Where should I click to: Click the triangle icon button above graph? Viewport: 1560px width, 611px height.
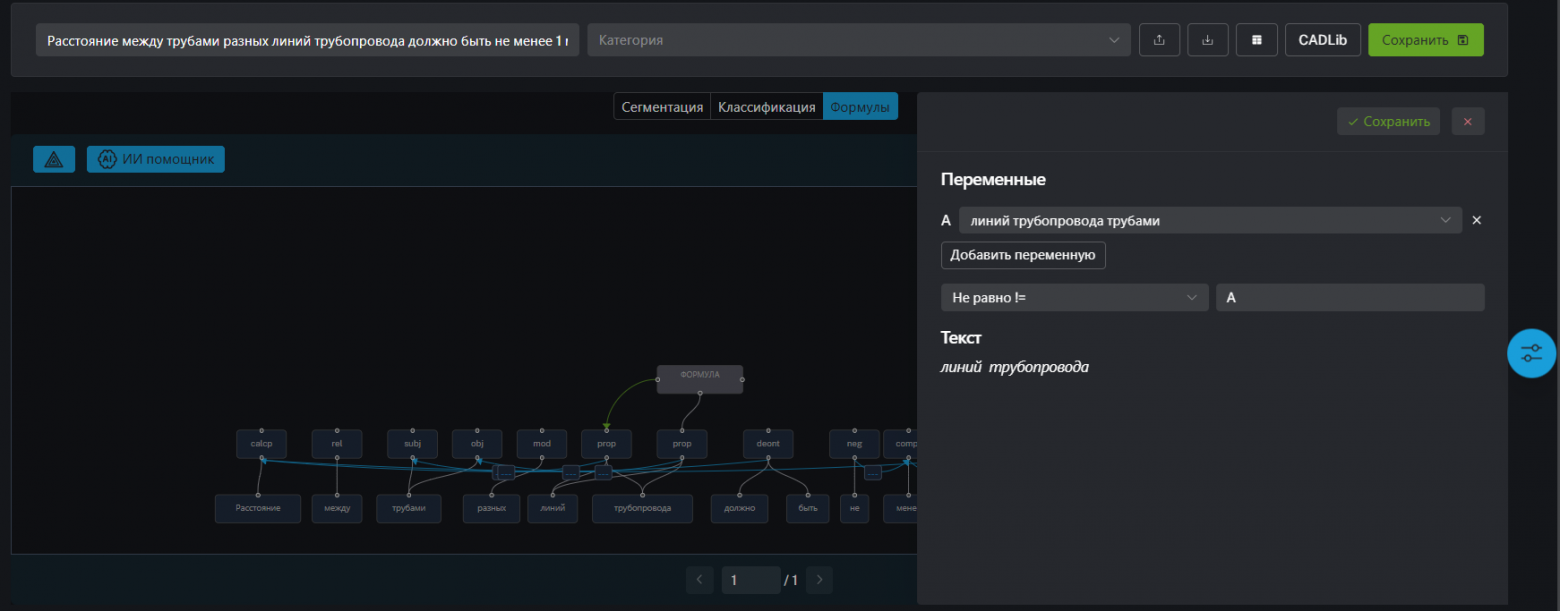[x=54, y=159]
